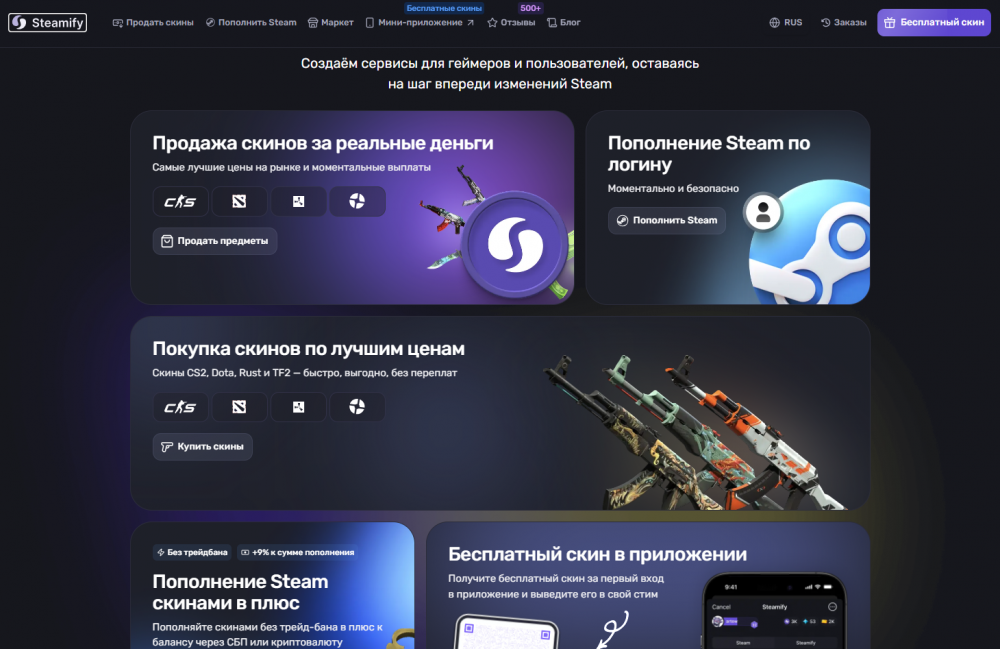Click the user avatar icon in the Steam top-up card
1000x649 pixels.
(763, 212)
